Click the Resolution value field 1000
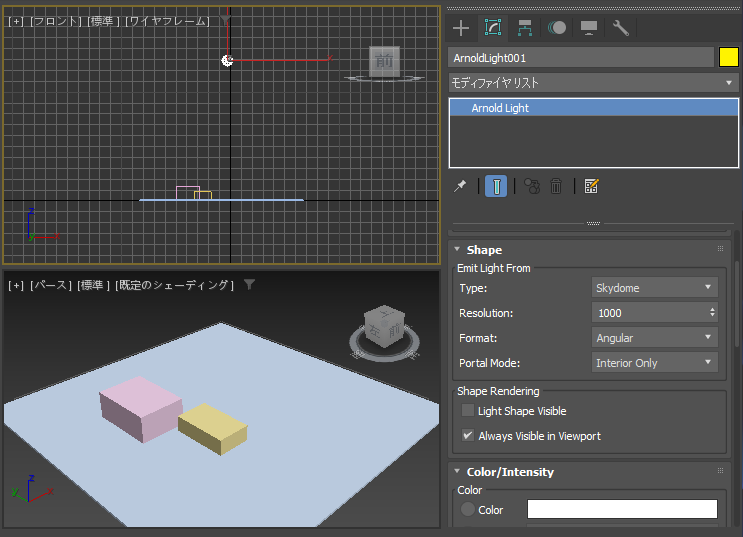The width and height of the screenshot is (743, 537). tap(650, 313)
